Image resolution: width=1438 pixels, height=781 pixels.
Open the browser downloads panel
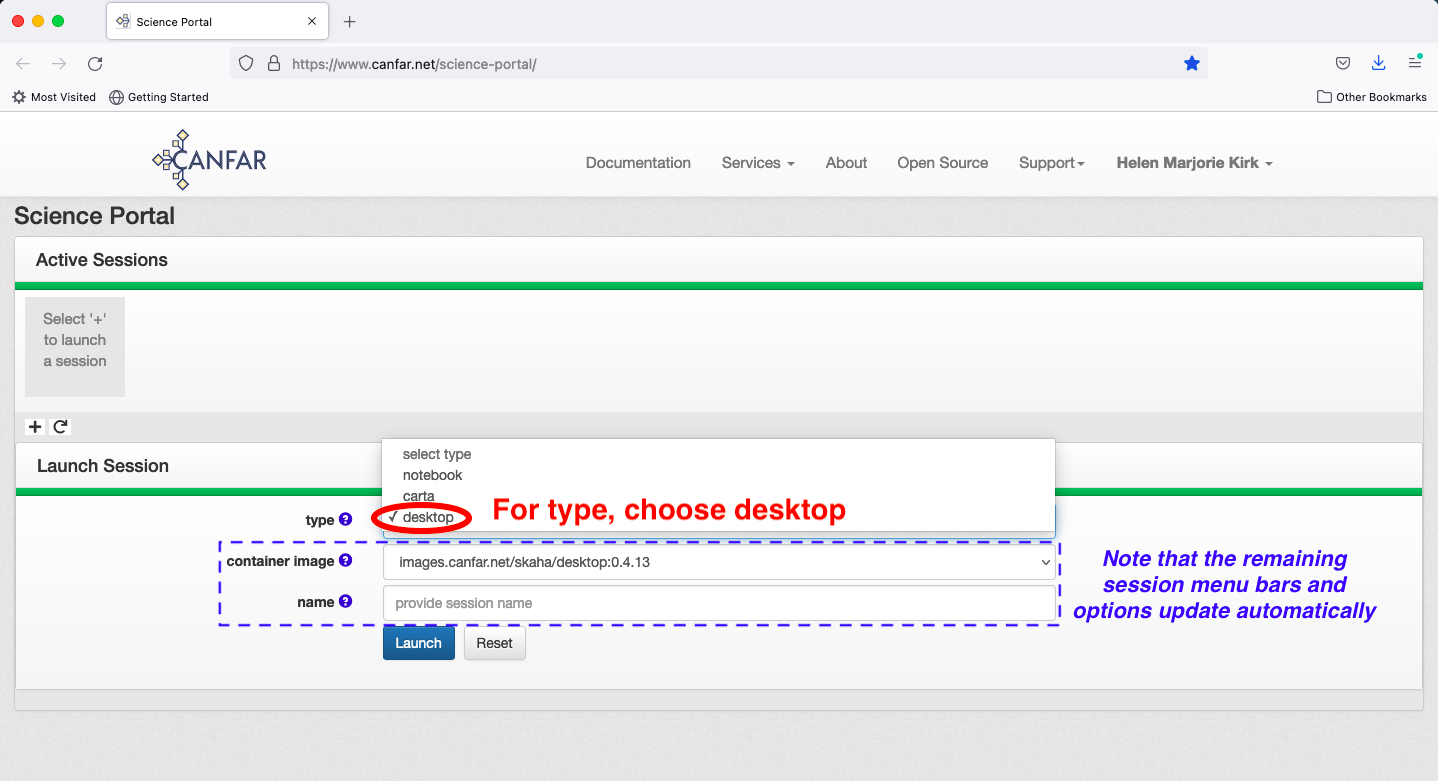click(x=1379, y=63)
